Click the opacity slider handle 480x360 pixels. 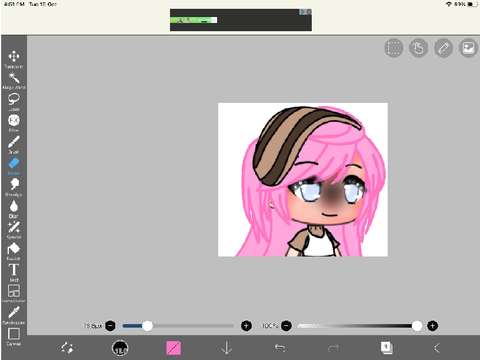pyautogui.click(x=417, y=326)
